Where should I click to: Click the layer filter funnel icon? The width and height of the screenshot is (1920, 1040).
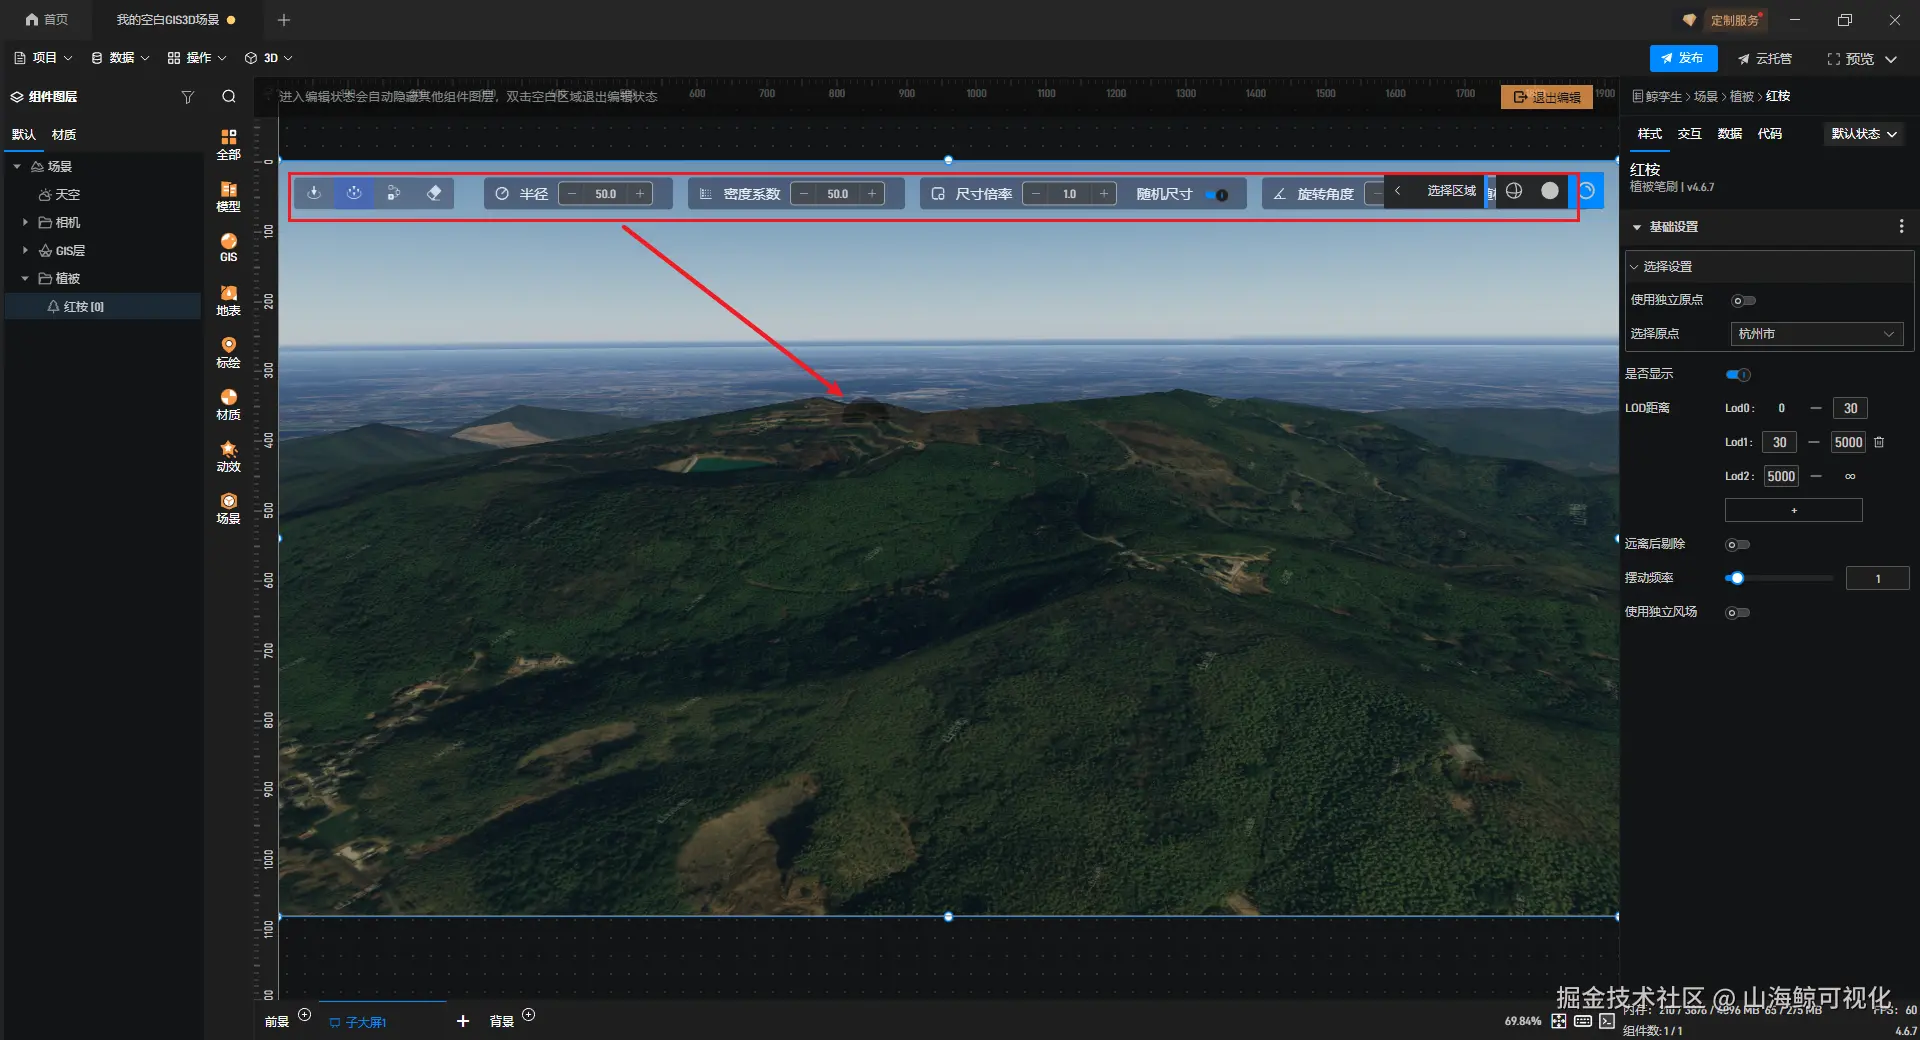click(187, 97)
